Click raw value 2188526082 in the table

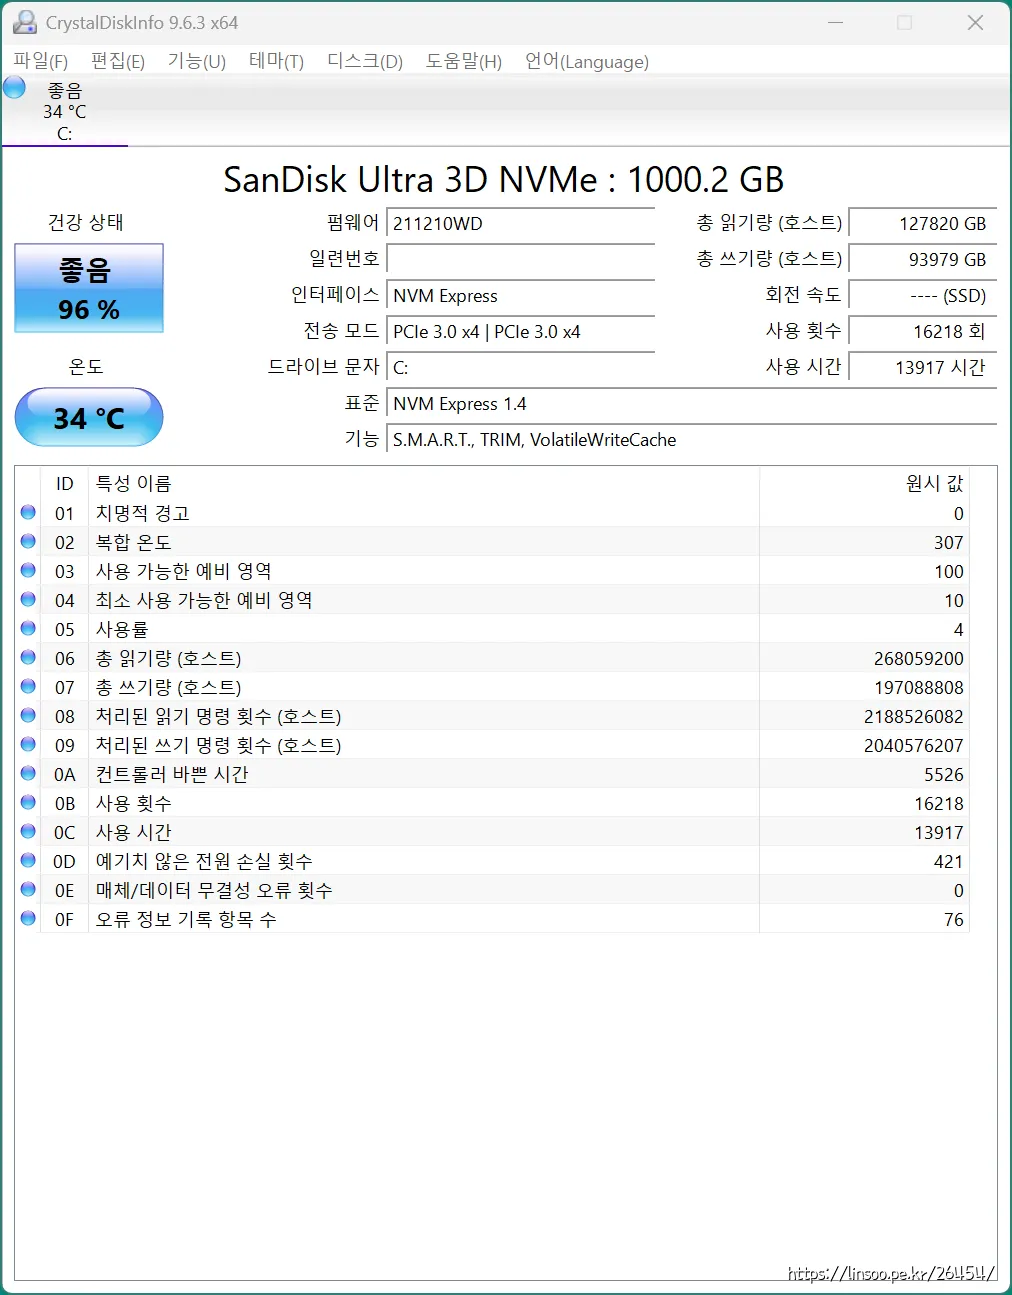[x=913, y=717]
